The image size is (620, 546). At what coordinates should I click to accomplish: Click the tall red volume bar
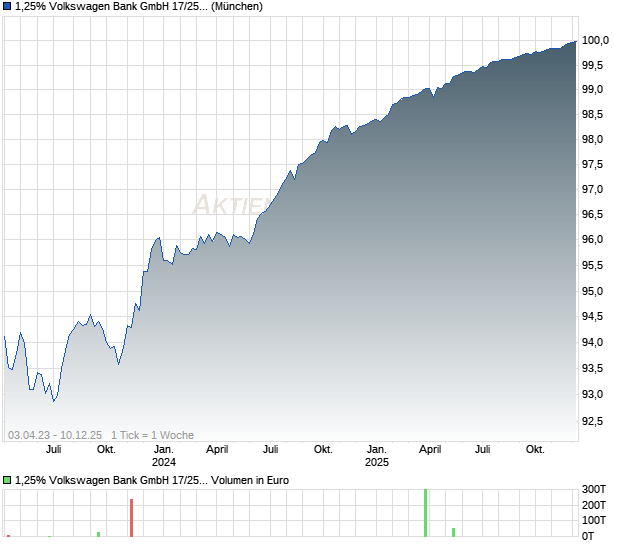tap(131, 518)
